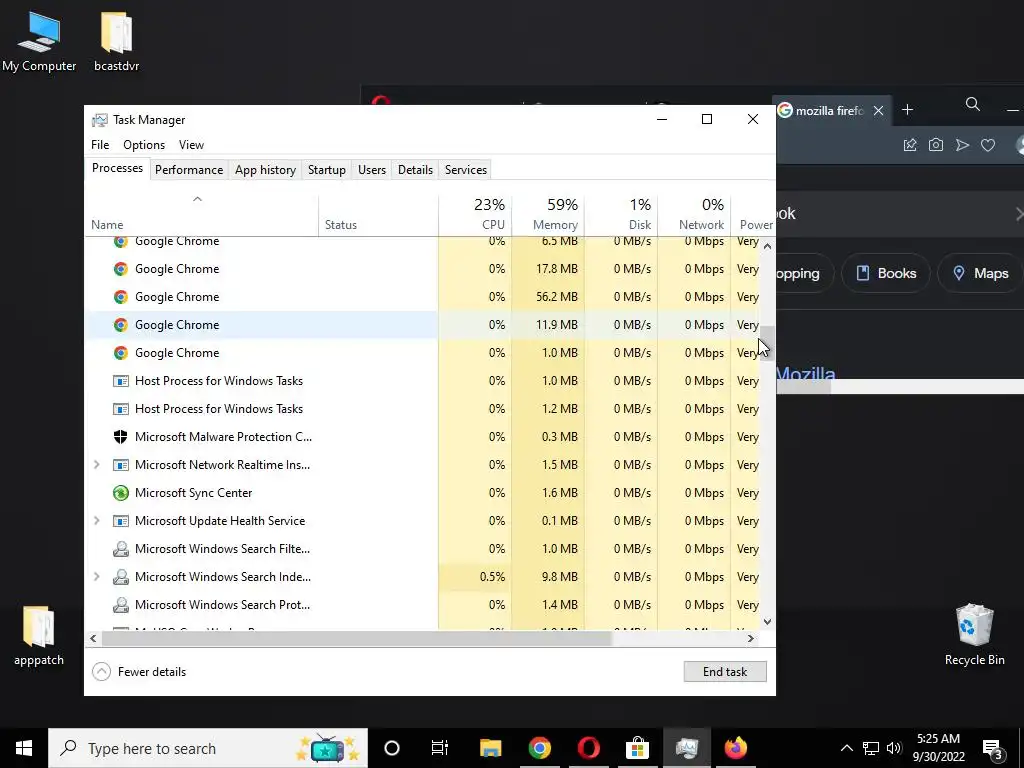Click vertical scrollbar up arrow
Screen dimensions: 1024x768
[x=767, y=246]
